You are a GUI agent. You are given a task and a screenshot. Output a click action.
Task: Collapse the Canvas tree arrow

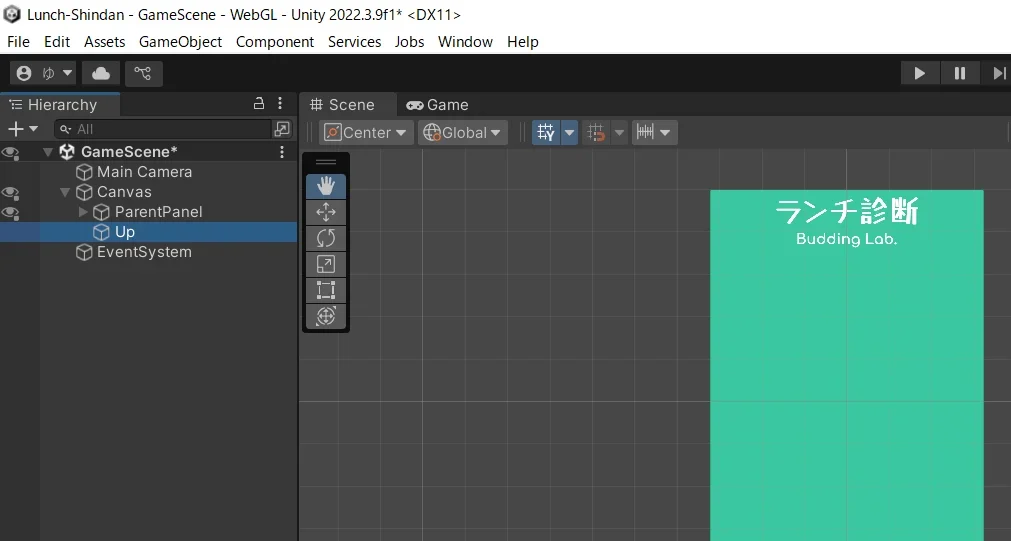point(64,192)
